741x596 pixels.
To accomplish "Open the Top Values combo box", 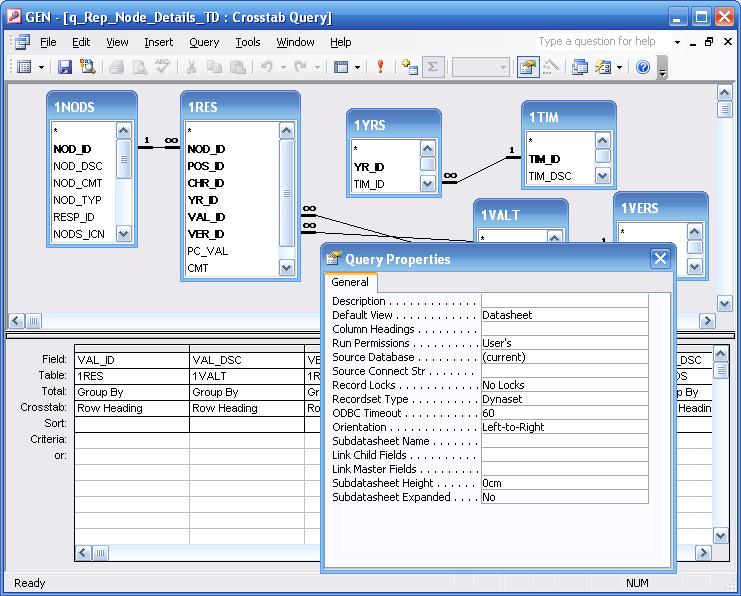I will point(481,67).
